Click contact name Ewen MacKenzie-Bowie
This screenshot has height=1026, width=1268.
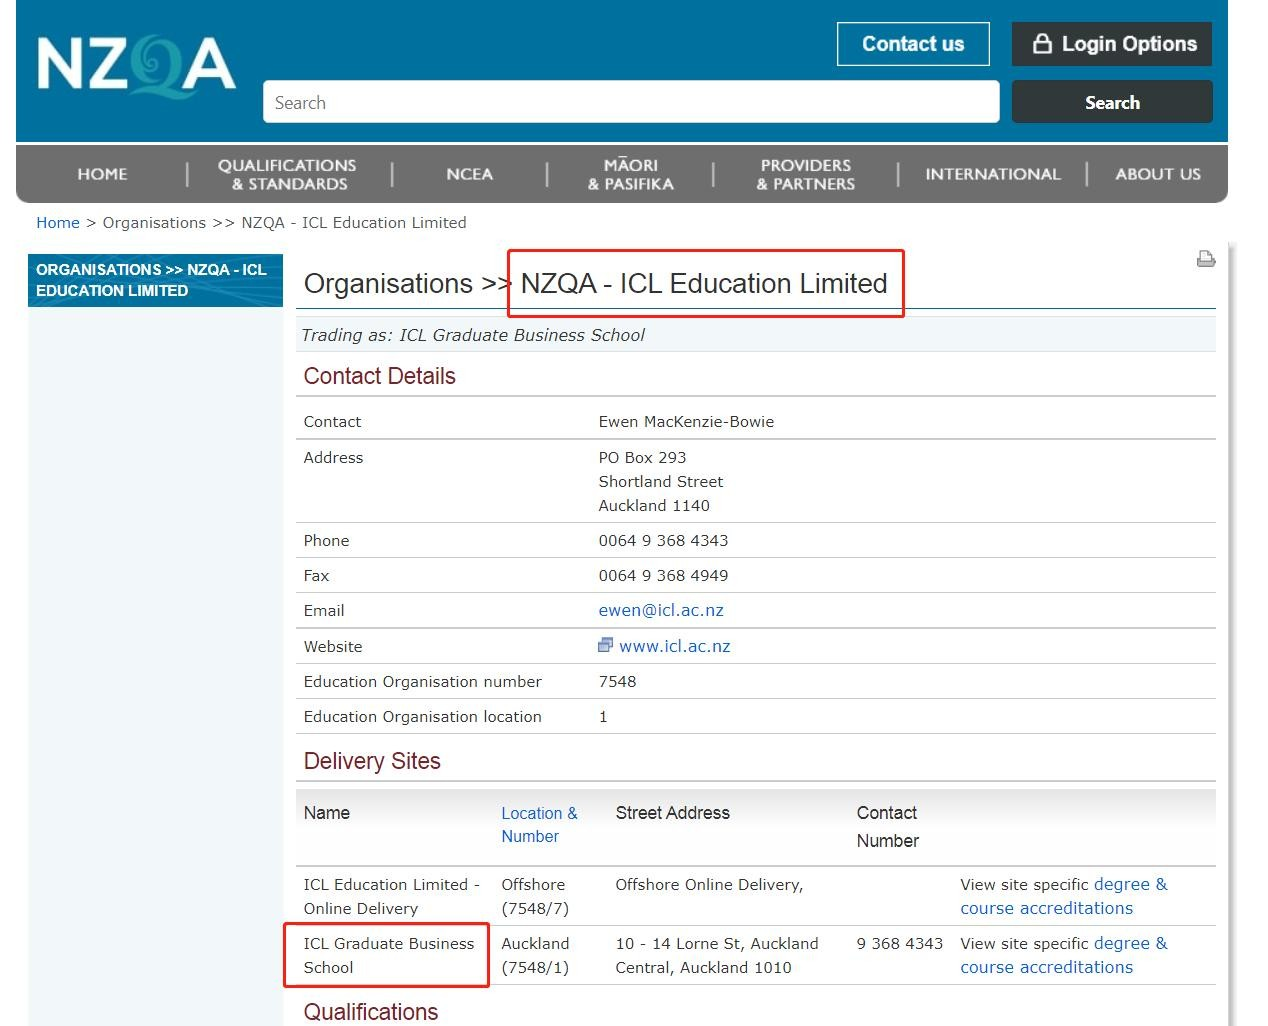pyautogui.click(x=686, y=422)
